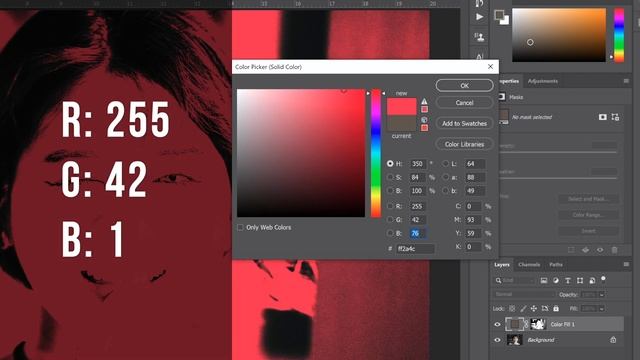The image size is (640, 360).
Task: Close the Color Picker dialog
Action: click(x=490, y=67)
